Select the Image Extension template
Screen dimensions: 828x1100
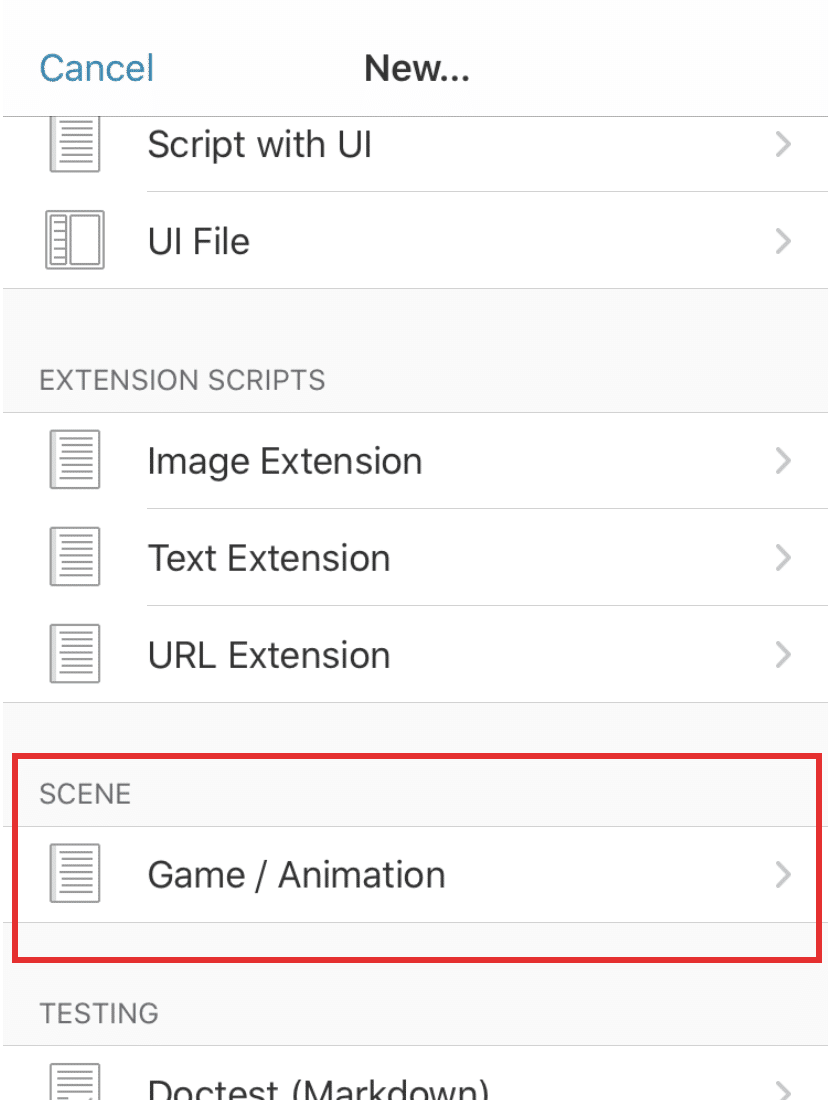(x=415, y=461)
